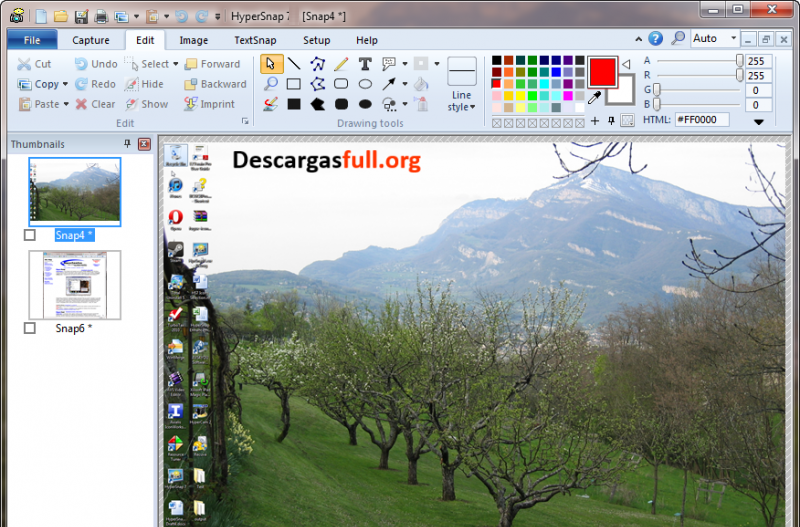Pick a color with the eyedropper tool
800x527 pixels.
click(594, 98)
